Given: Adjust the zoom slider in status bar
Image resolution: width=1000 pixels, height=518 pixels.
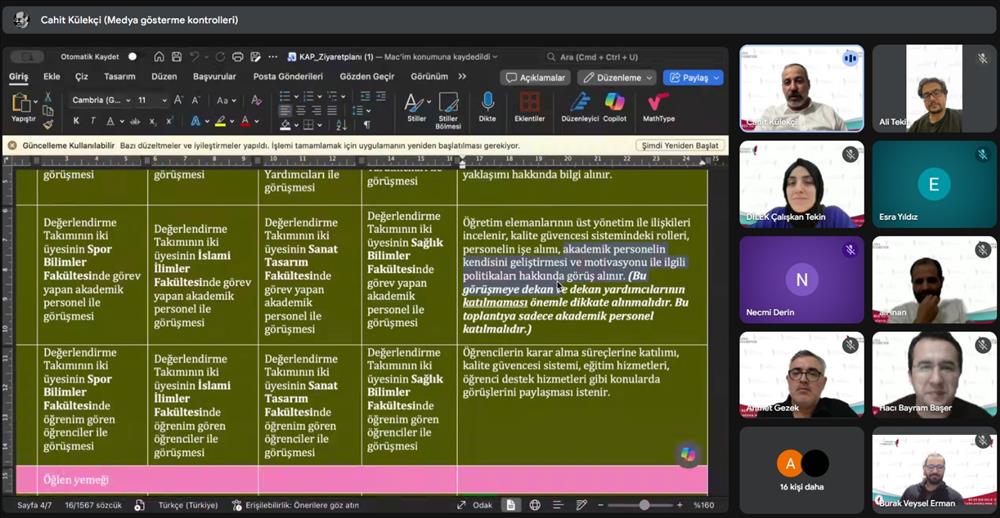Looking at the screenshot, I should [x=644, y=505].
